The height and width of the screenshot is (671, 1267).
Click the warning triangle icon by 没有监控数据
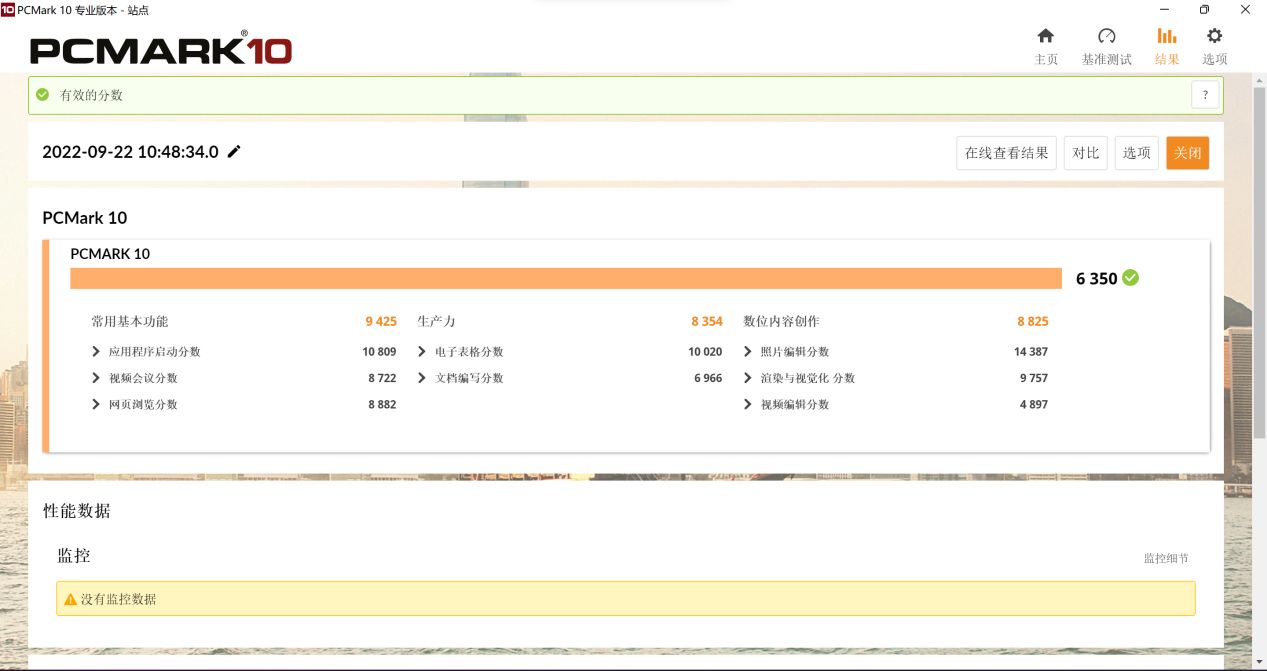click(x=70, y=600)
